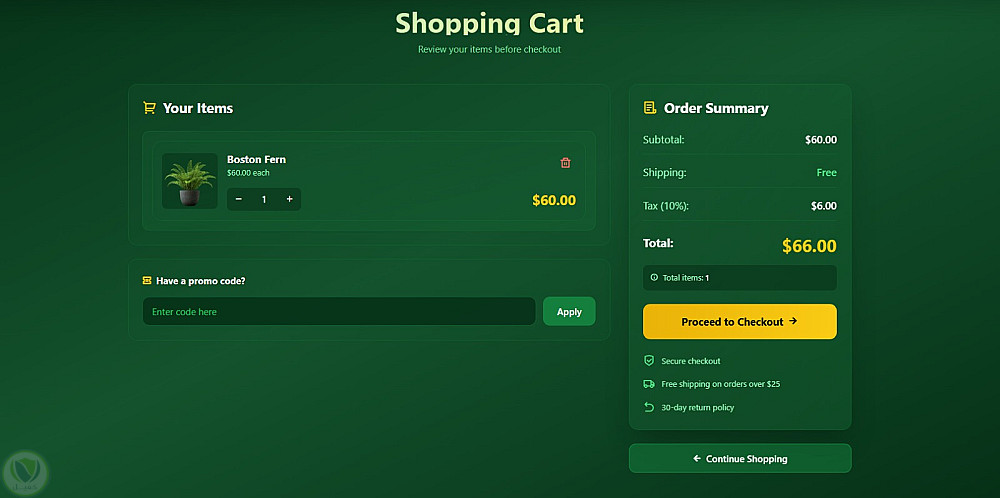Proceed to Checkout
Image resolution: width=1000 pixels, height=498 pixels.
(x=739, y=322)
